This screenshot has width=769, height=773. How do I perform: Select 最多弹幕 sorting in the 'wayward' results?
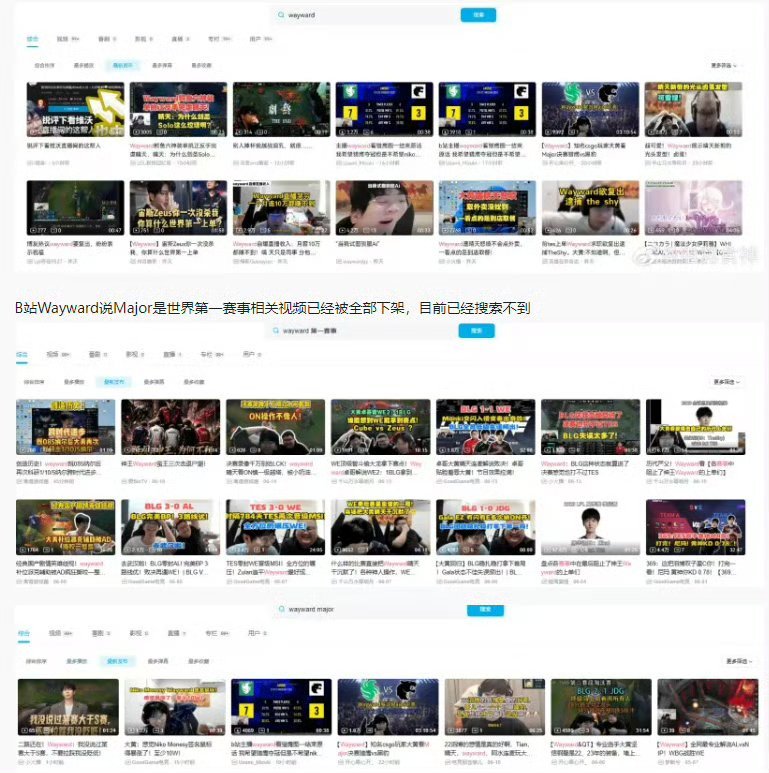pos(162,66)
